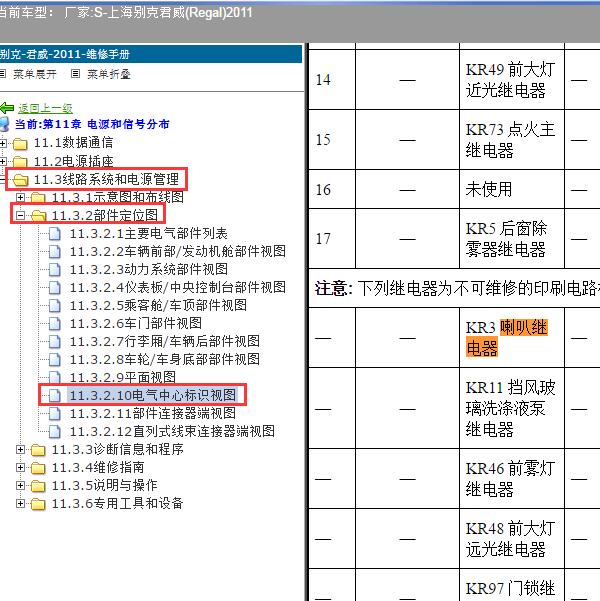The height and width of the screenshot is (601, 600).
Task: Click the current chapter icon by 当前:第11章
Action: [4, 124]
